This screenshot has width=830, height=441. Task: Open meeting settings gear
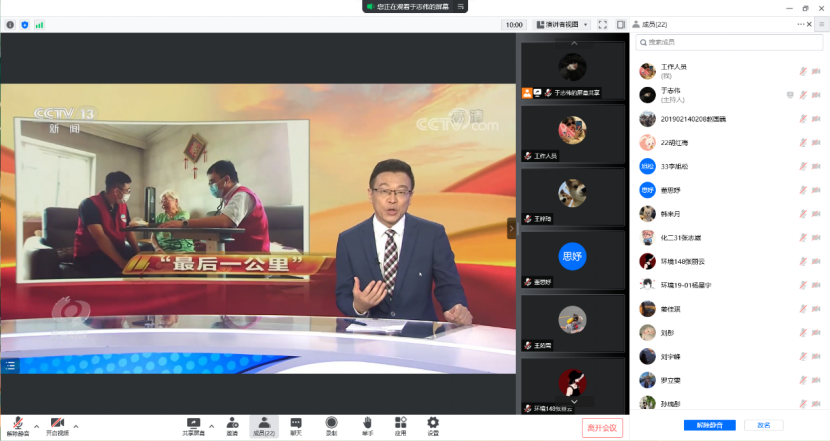433,425
